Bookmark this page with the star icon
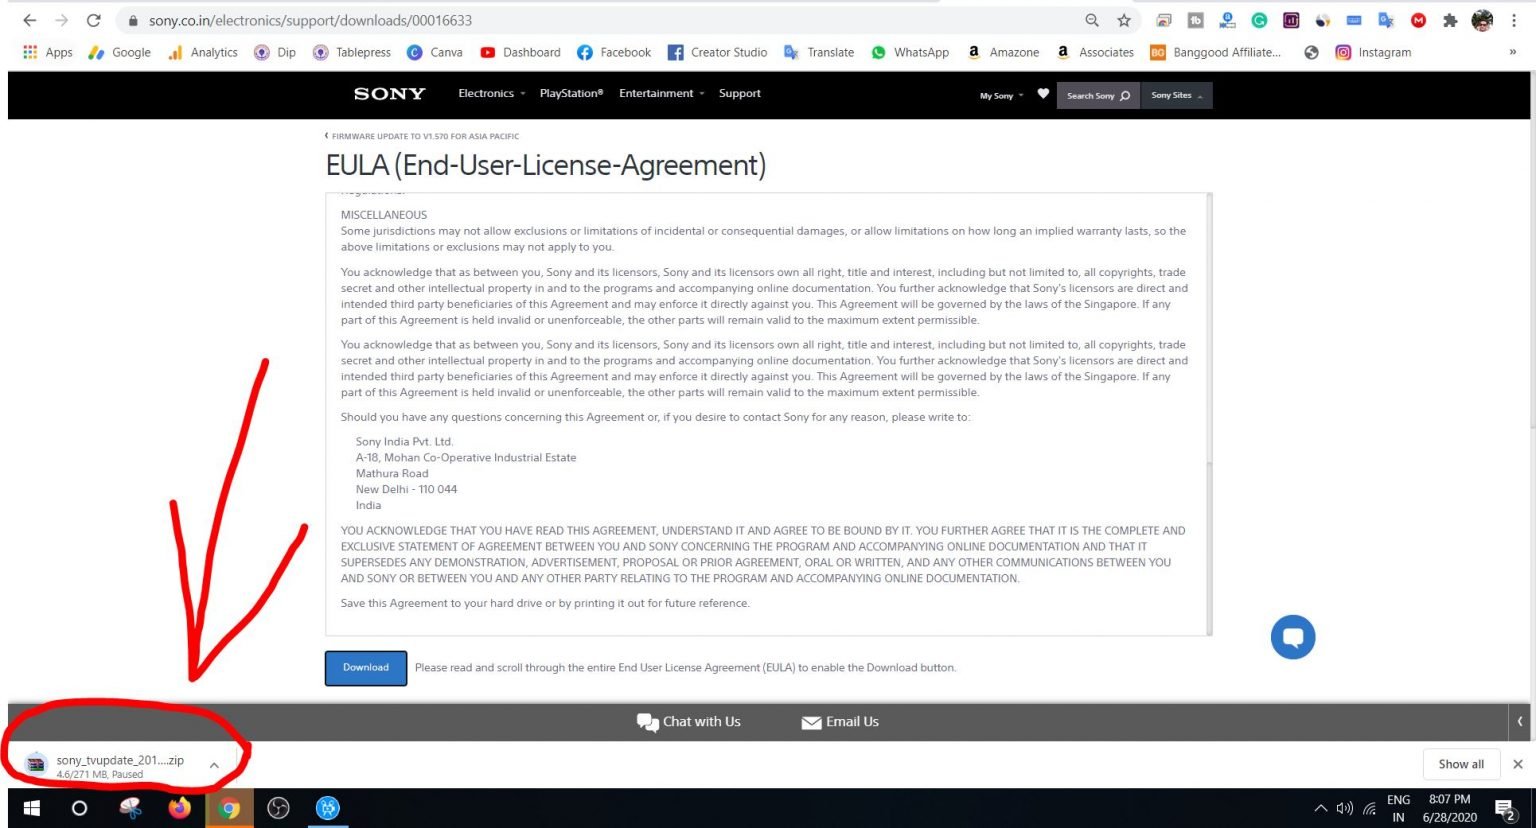Image resolution: width=1536 pixels, height=828 pixels. pos(1124,20)
